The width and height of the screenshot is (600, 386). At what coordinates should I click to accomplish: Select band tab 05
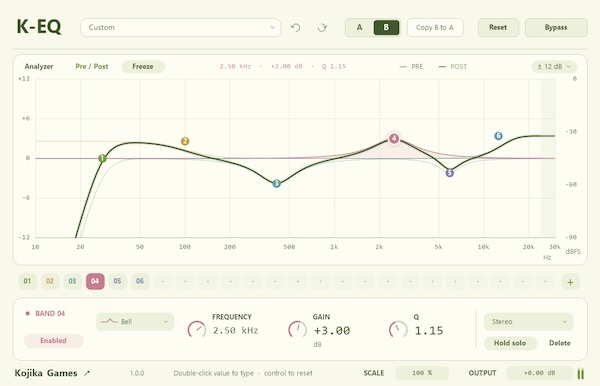[x=117, y=281]
